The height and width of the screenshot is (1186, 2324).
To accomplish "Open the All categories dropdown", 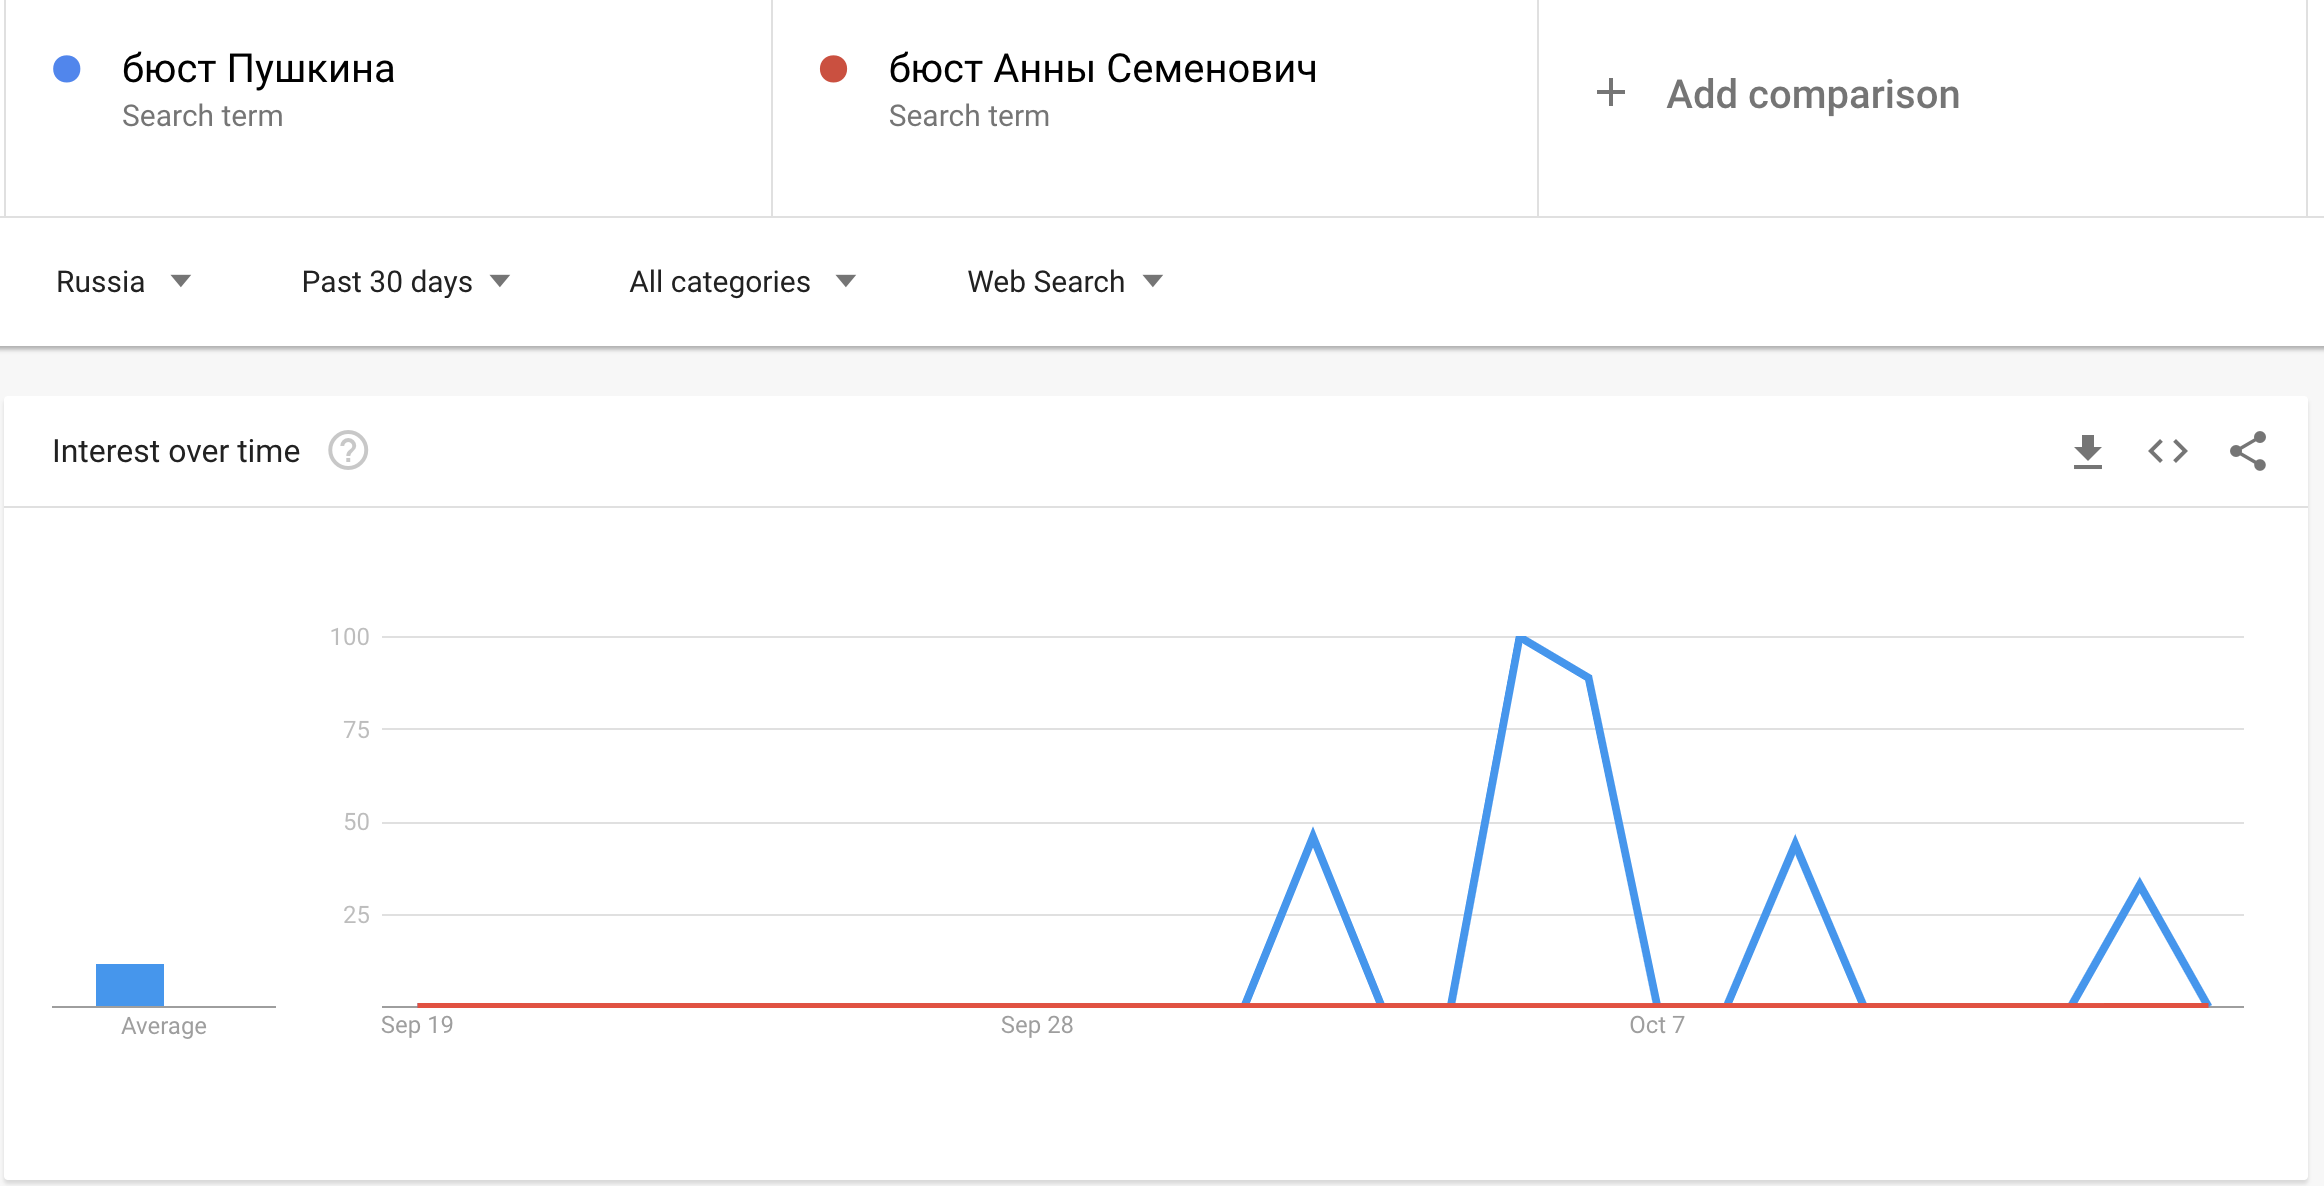I will [x=741, y=282].
